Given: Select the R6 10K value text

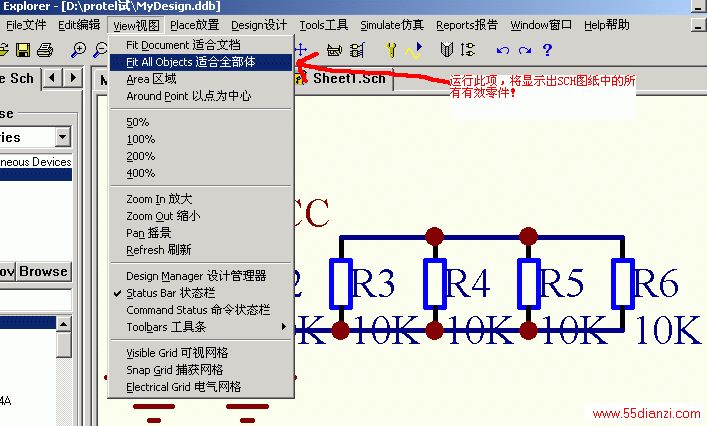Looking at the screenshot, I should tap(668, 330).
